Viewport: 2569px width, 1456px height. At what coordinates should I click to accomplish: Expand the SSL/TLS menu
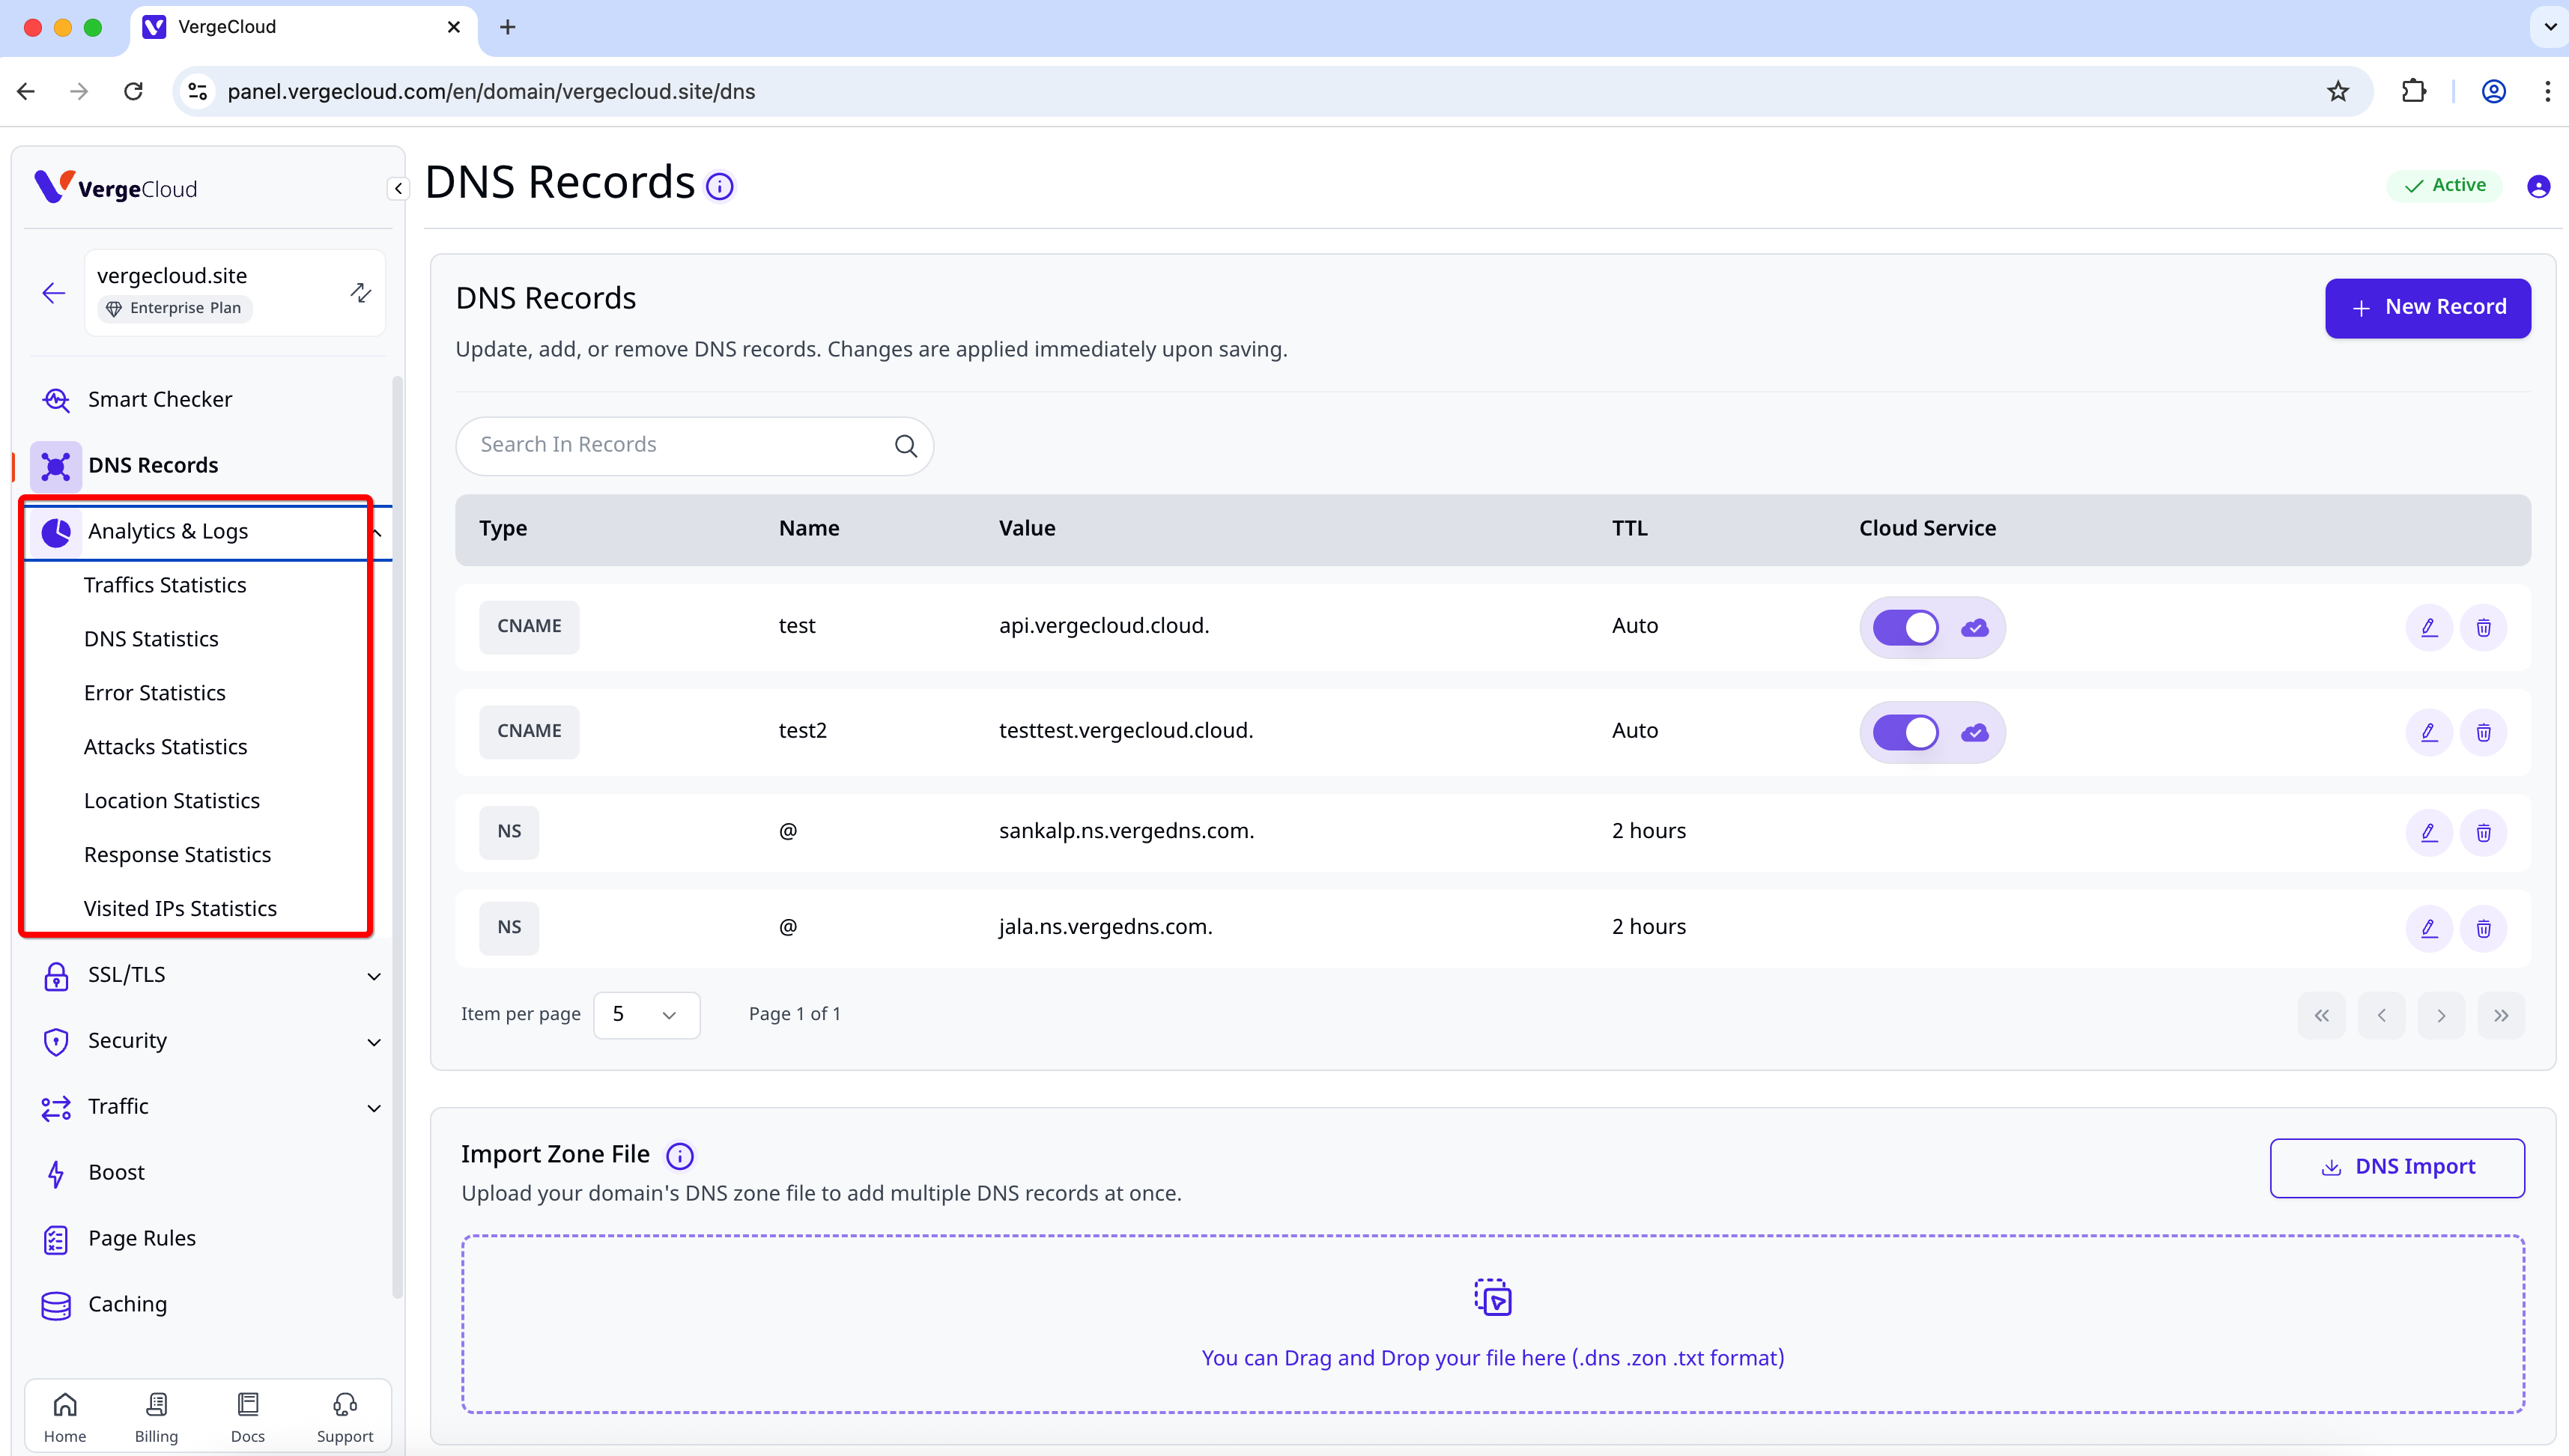pos(208,975)
